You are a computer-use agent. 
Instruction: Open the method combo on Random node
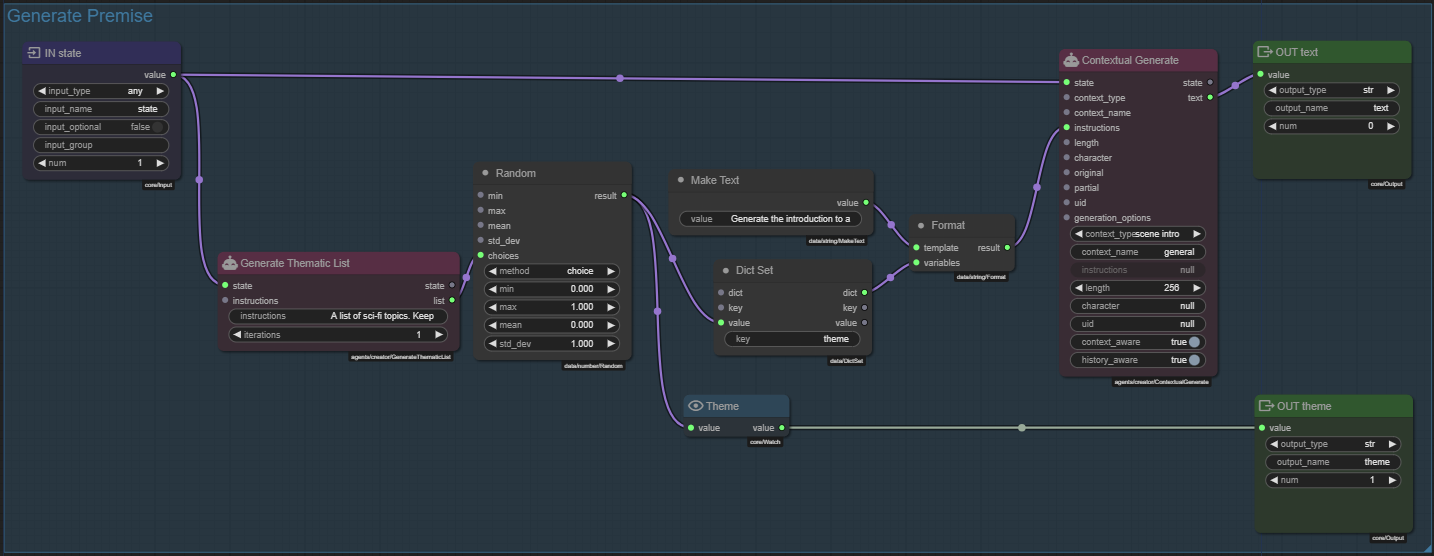[x=552, y=271]
